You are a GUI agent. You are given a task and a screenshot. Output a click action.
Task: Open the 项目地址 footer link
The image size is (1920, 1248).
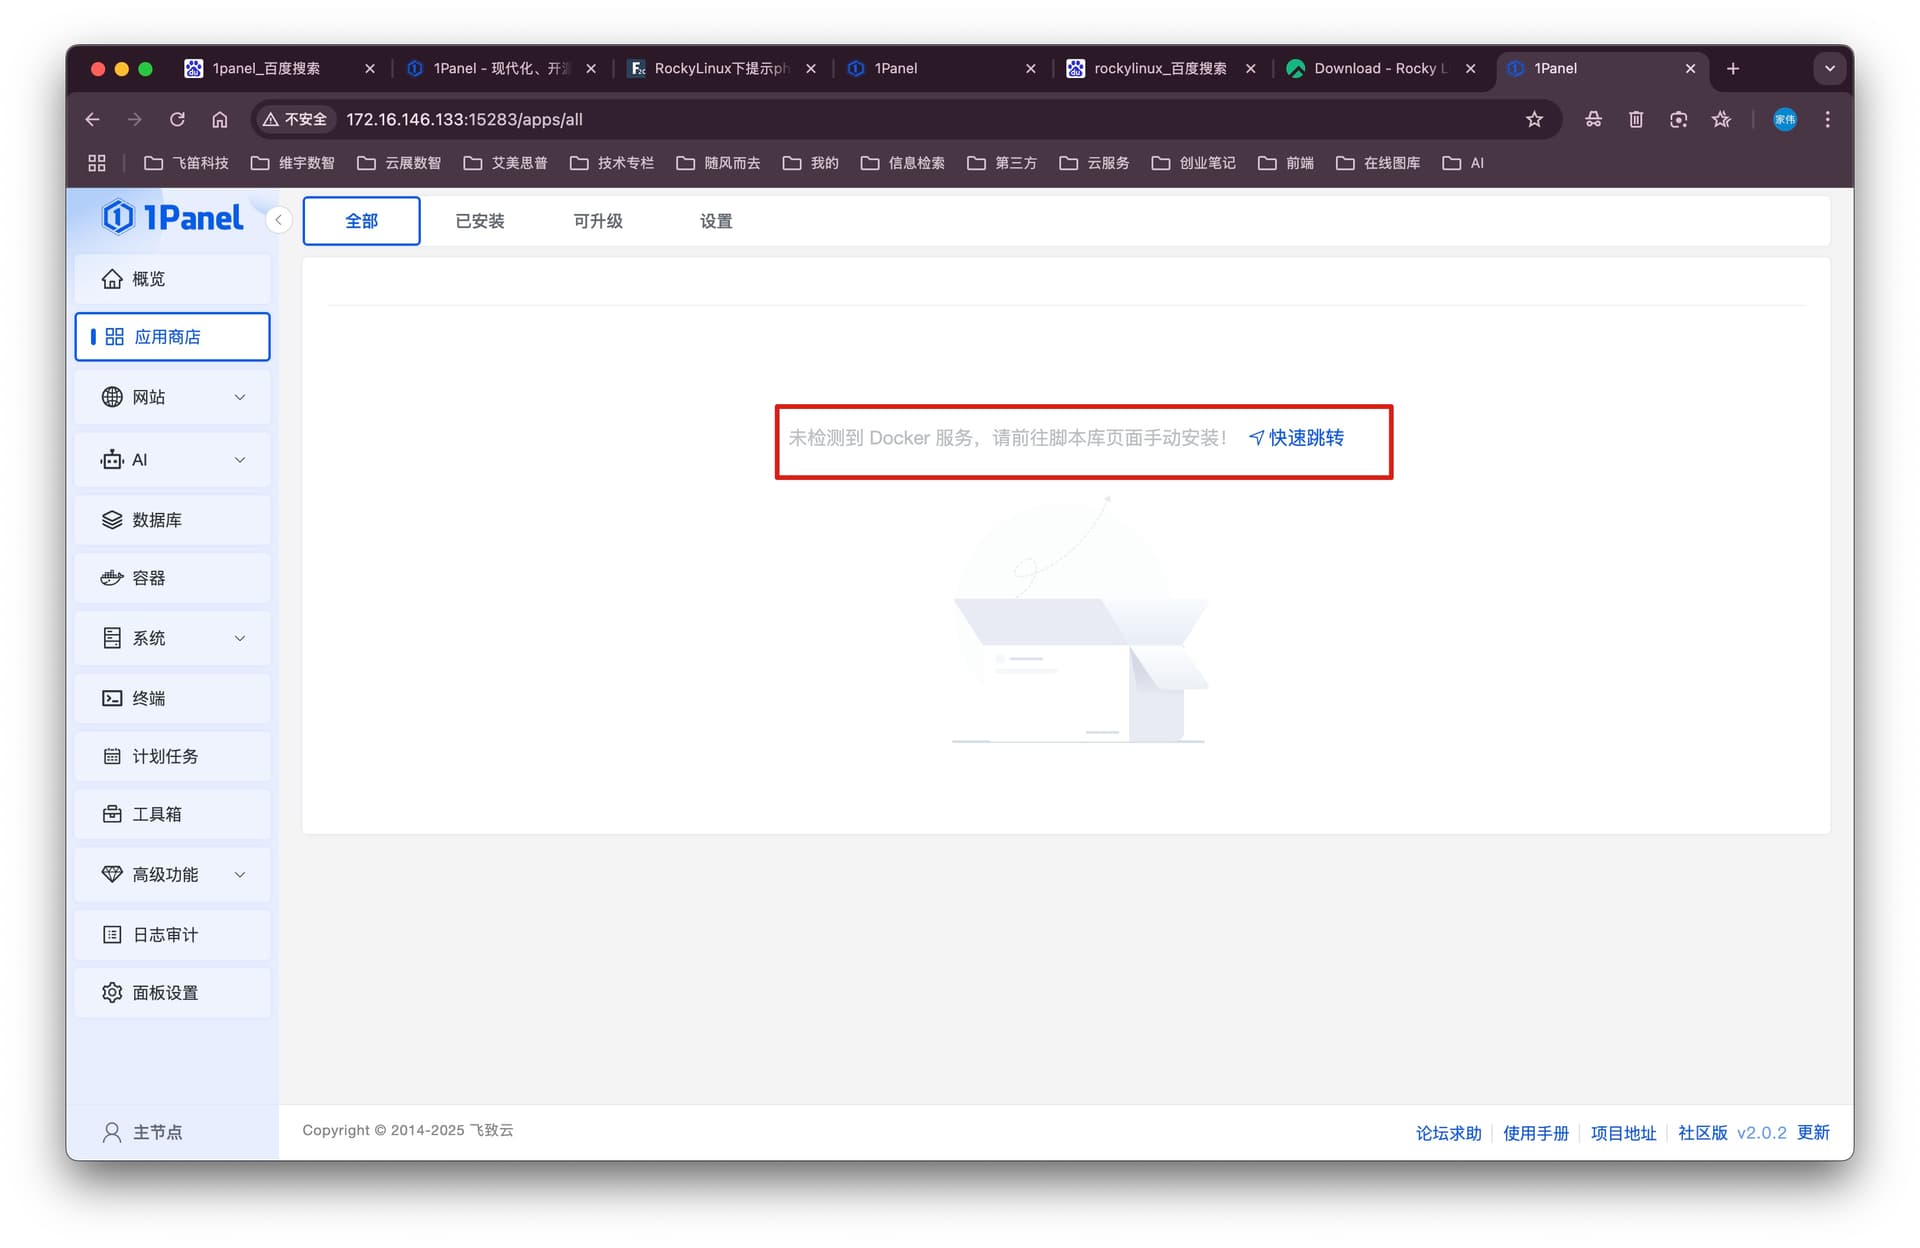tap(1623, 1133)
